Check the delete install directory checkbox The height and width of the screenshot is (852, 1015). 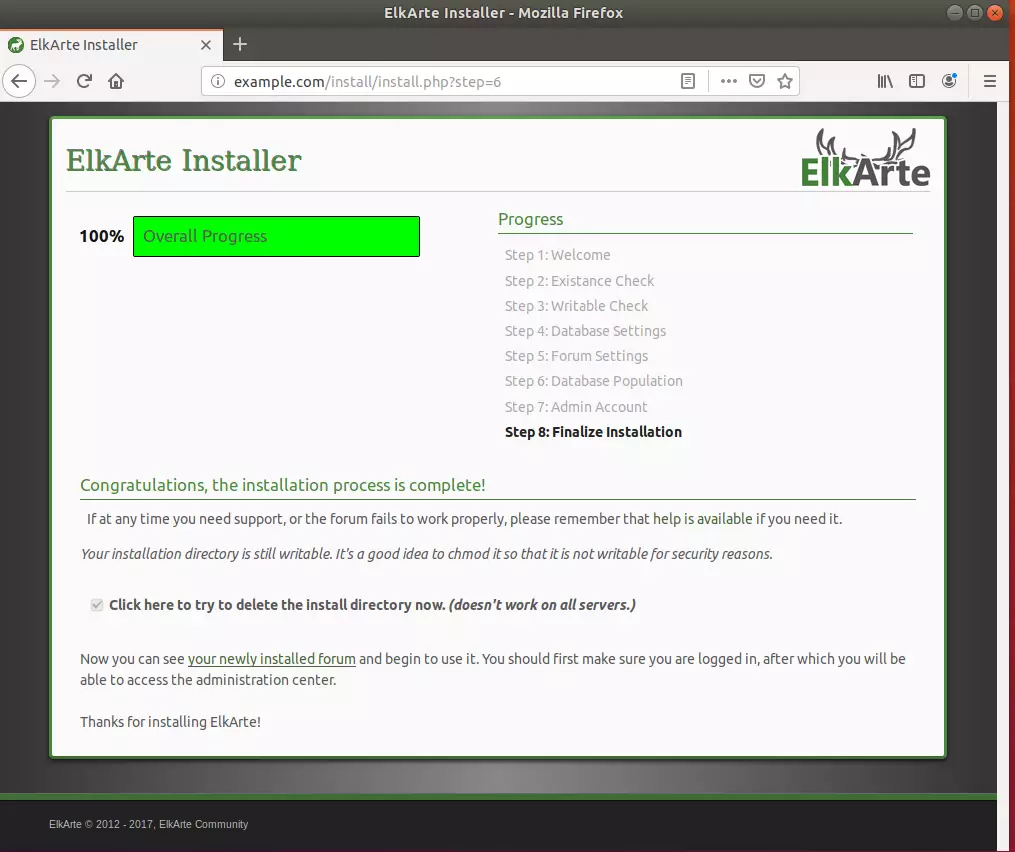click(x=97, y=605)
